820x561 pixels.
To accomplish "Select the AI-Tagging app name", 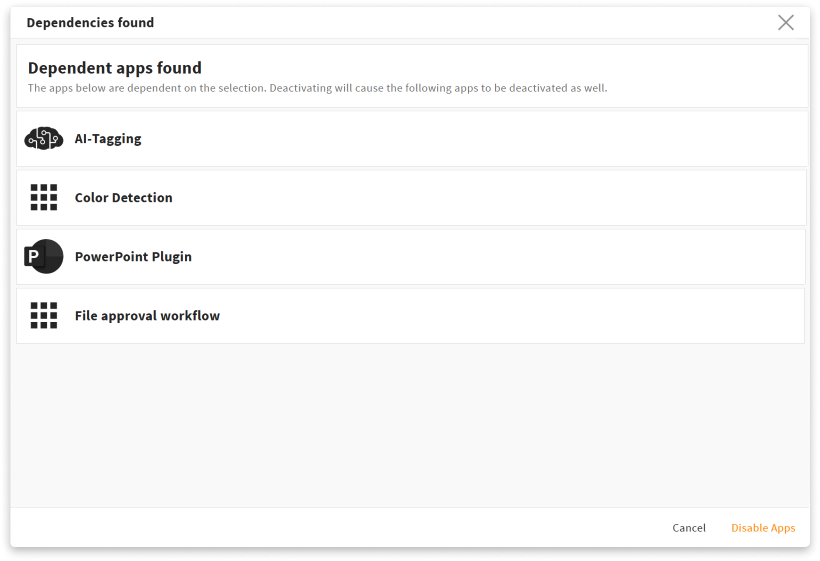I will (108, 139).
